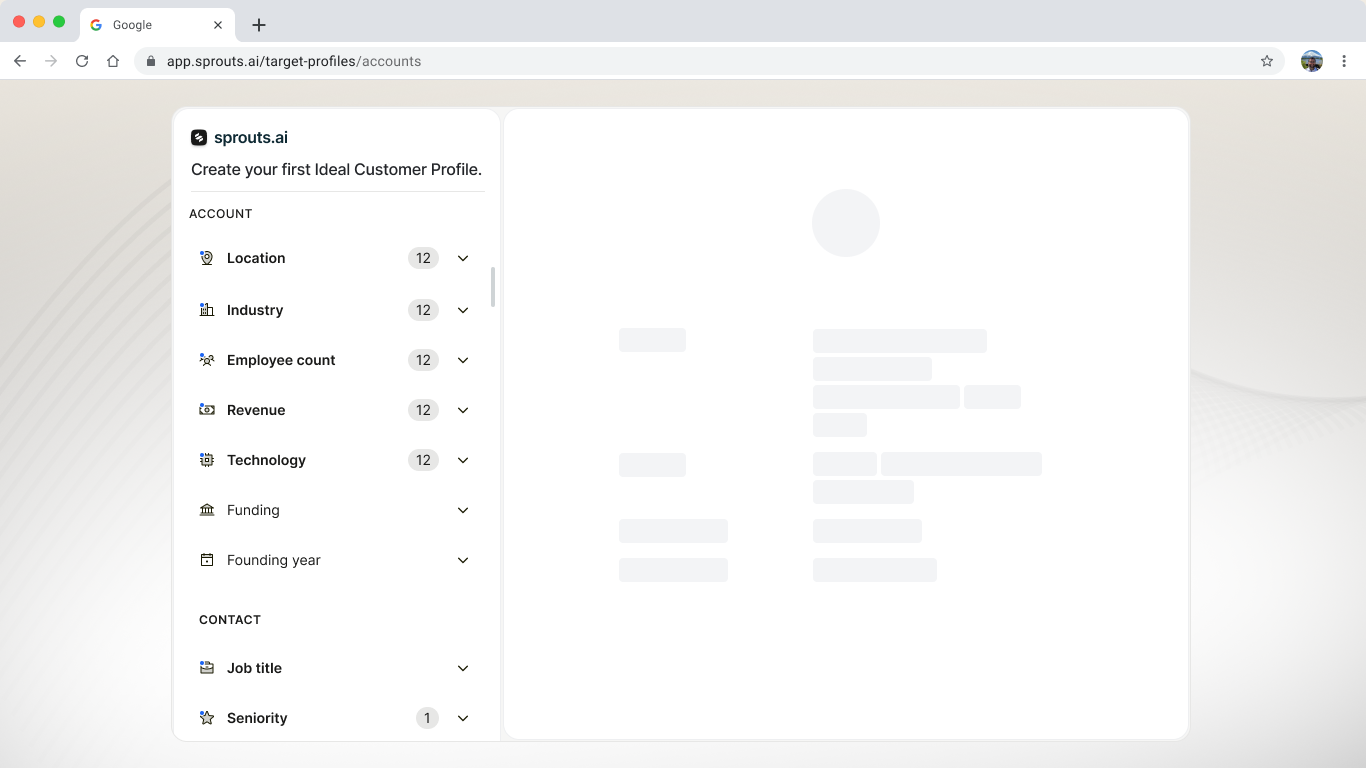This screenshot has height=768, width=1366.
Task: Open the browser home page icon
Action: click(113, 61)
